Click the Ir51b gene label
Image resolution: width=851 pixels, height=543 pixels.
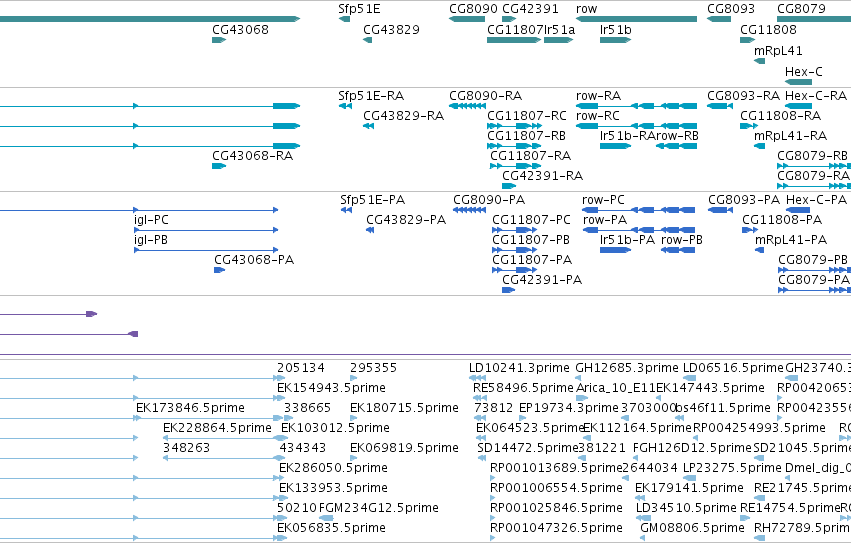[615, 29]
